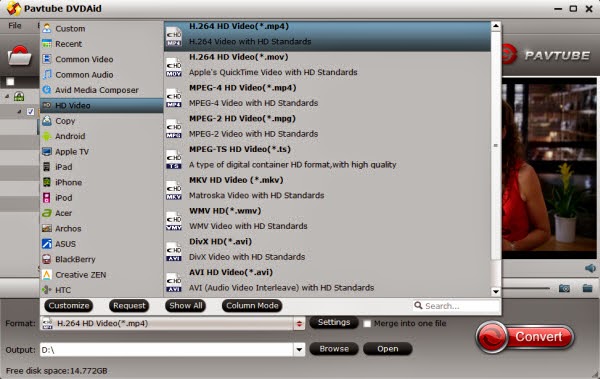600x379 pixels.
Task: Click the Output path field
Action: click(167, 349)
